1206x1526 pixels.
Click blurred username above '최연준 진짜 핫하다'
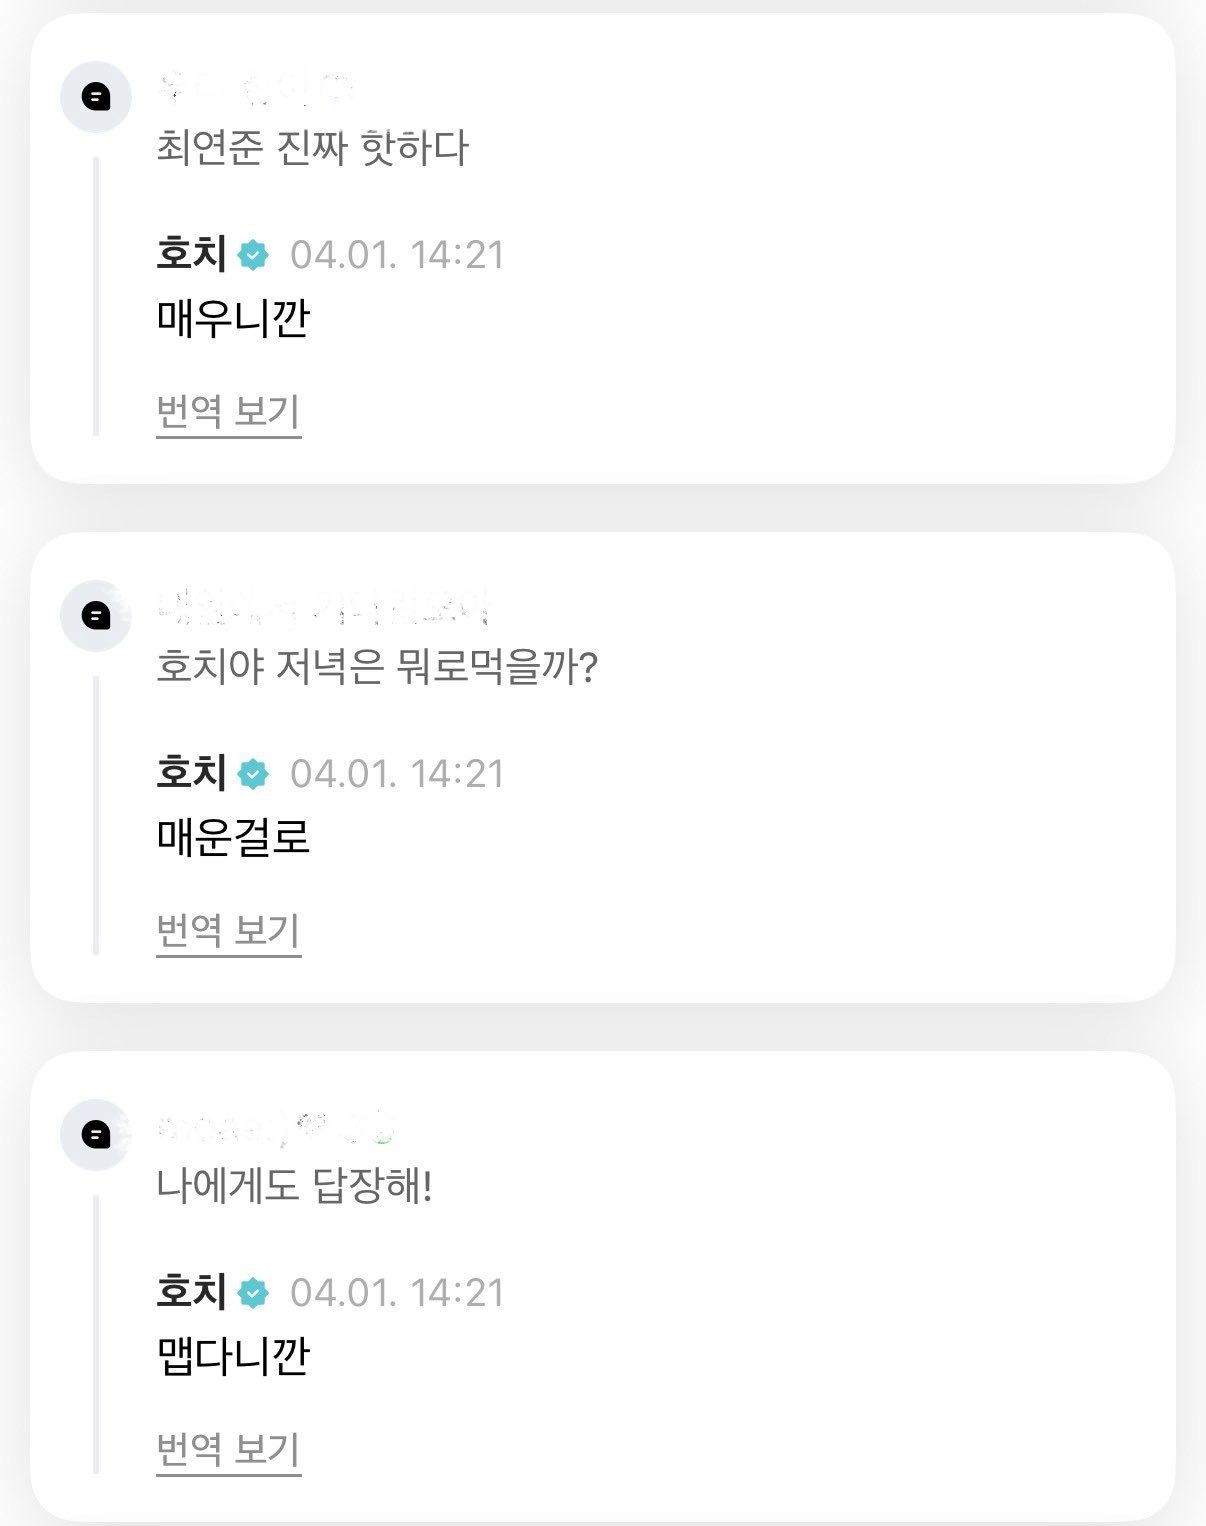coord(256,90)
